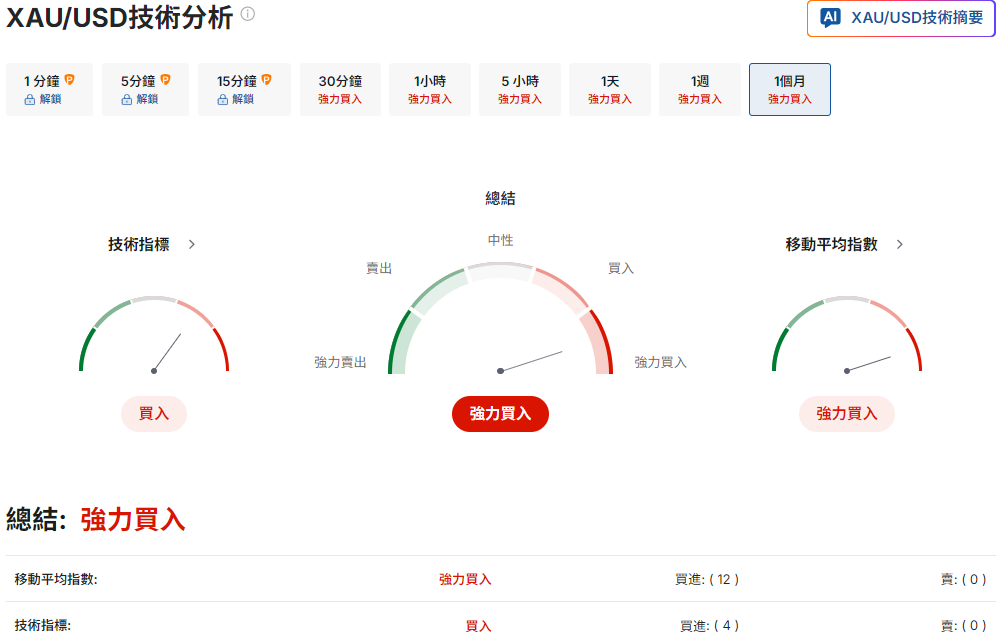1000x639 pixels.
Task: Click the AI icon on XAU/USD技術摘要 button
Action: [x=830, y=18]
